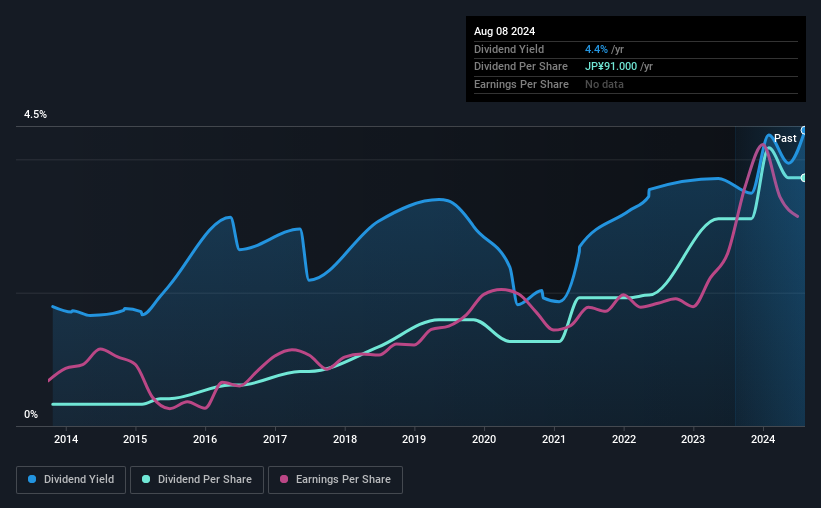Select the 2020 x-axis label
The image size is (821, 508).
tap(484, 439)
